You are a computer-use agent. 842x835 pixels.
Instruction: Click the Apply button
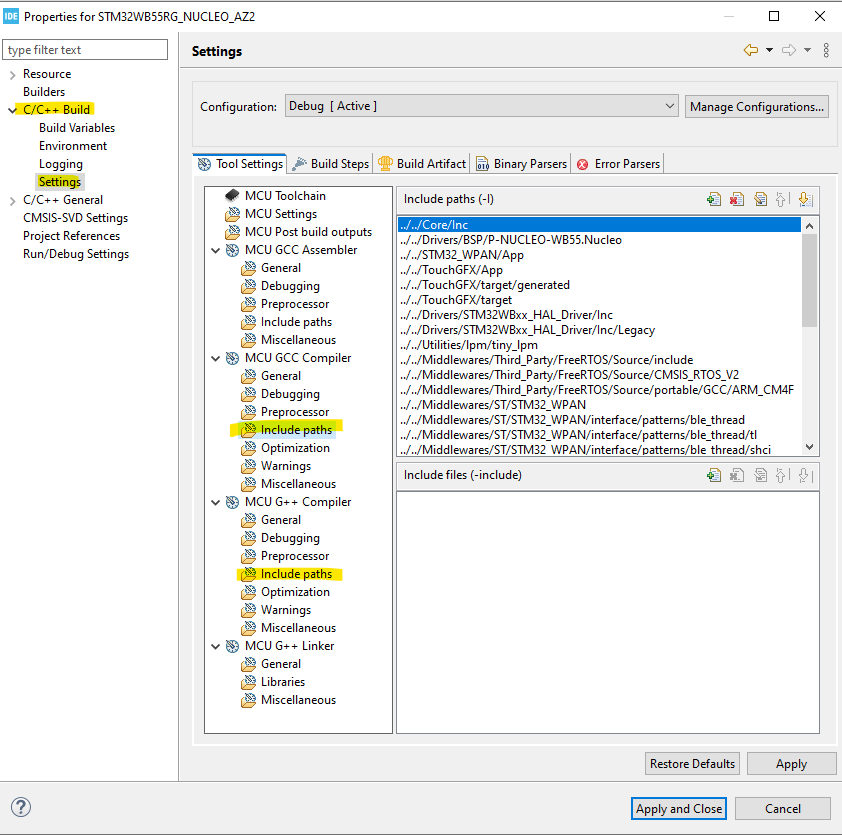tap(791, 764)
